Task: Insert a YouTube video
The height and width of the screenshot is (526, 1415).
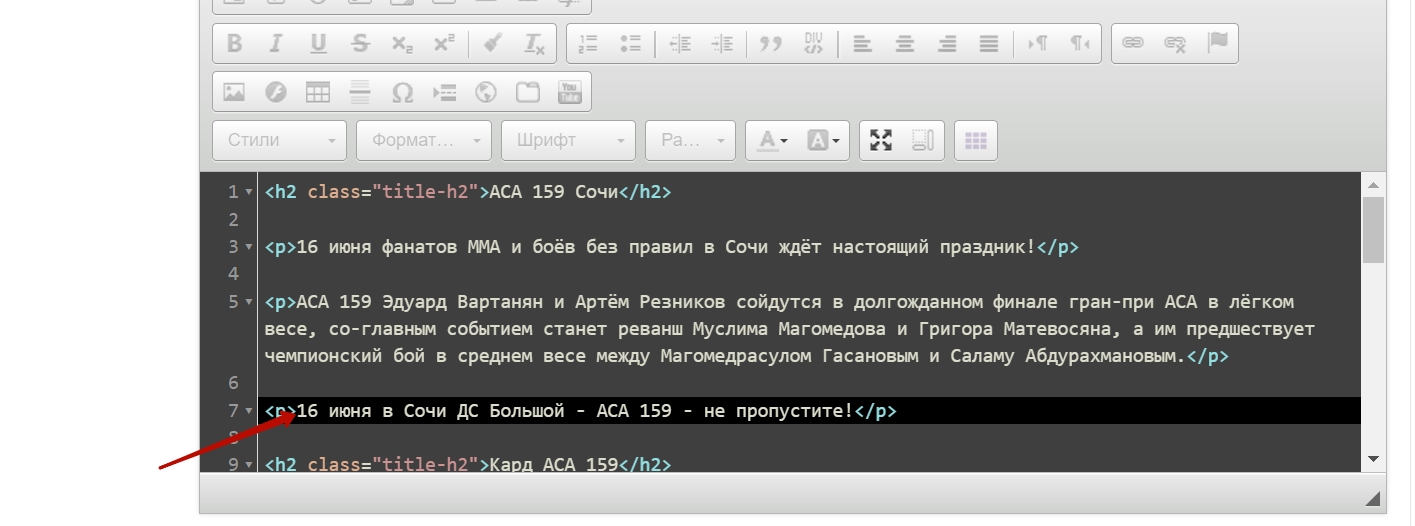Action: [x=569, y=92]
